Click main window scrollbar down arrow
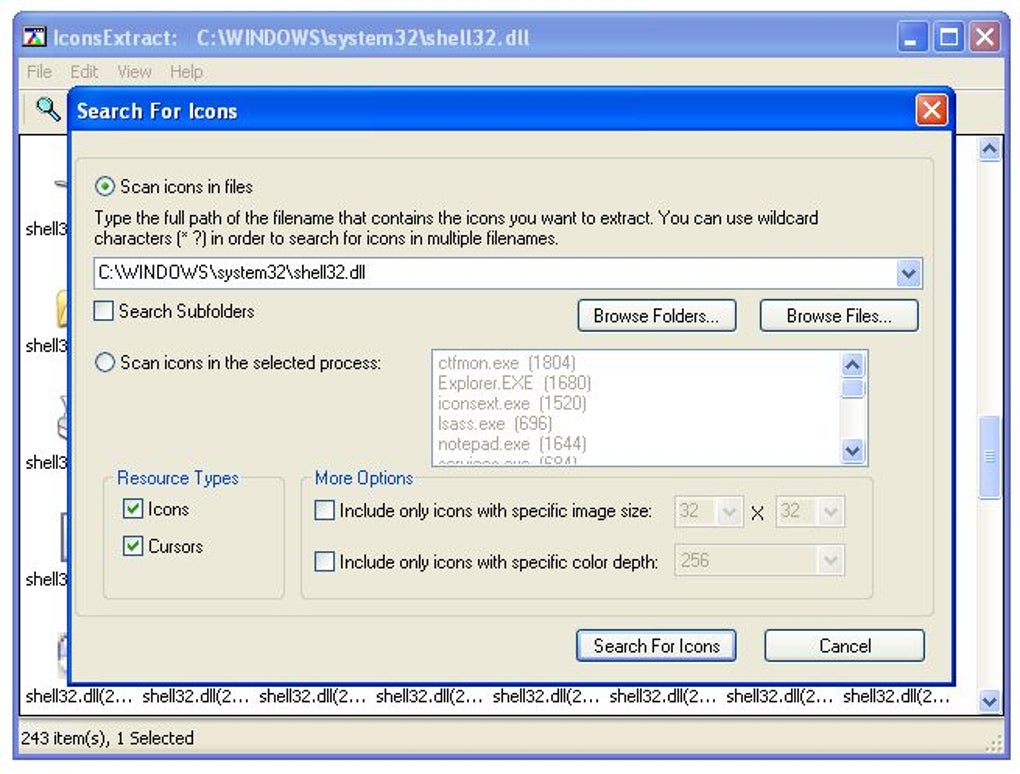This screenshot has width=1020, height=774. pyautogui.click(x=989, y=701)
